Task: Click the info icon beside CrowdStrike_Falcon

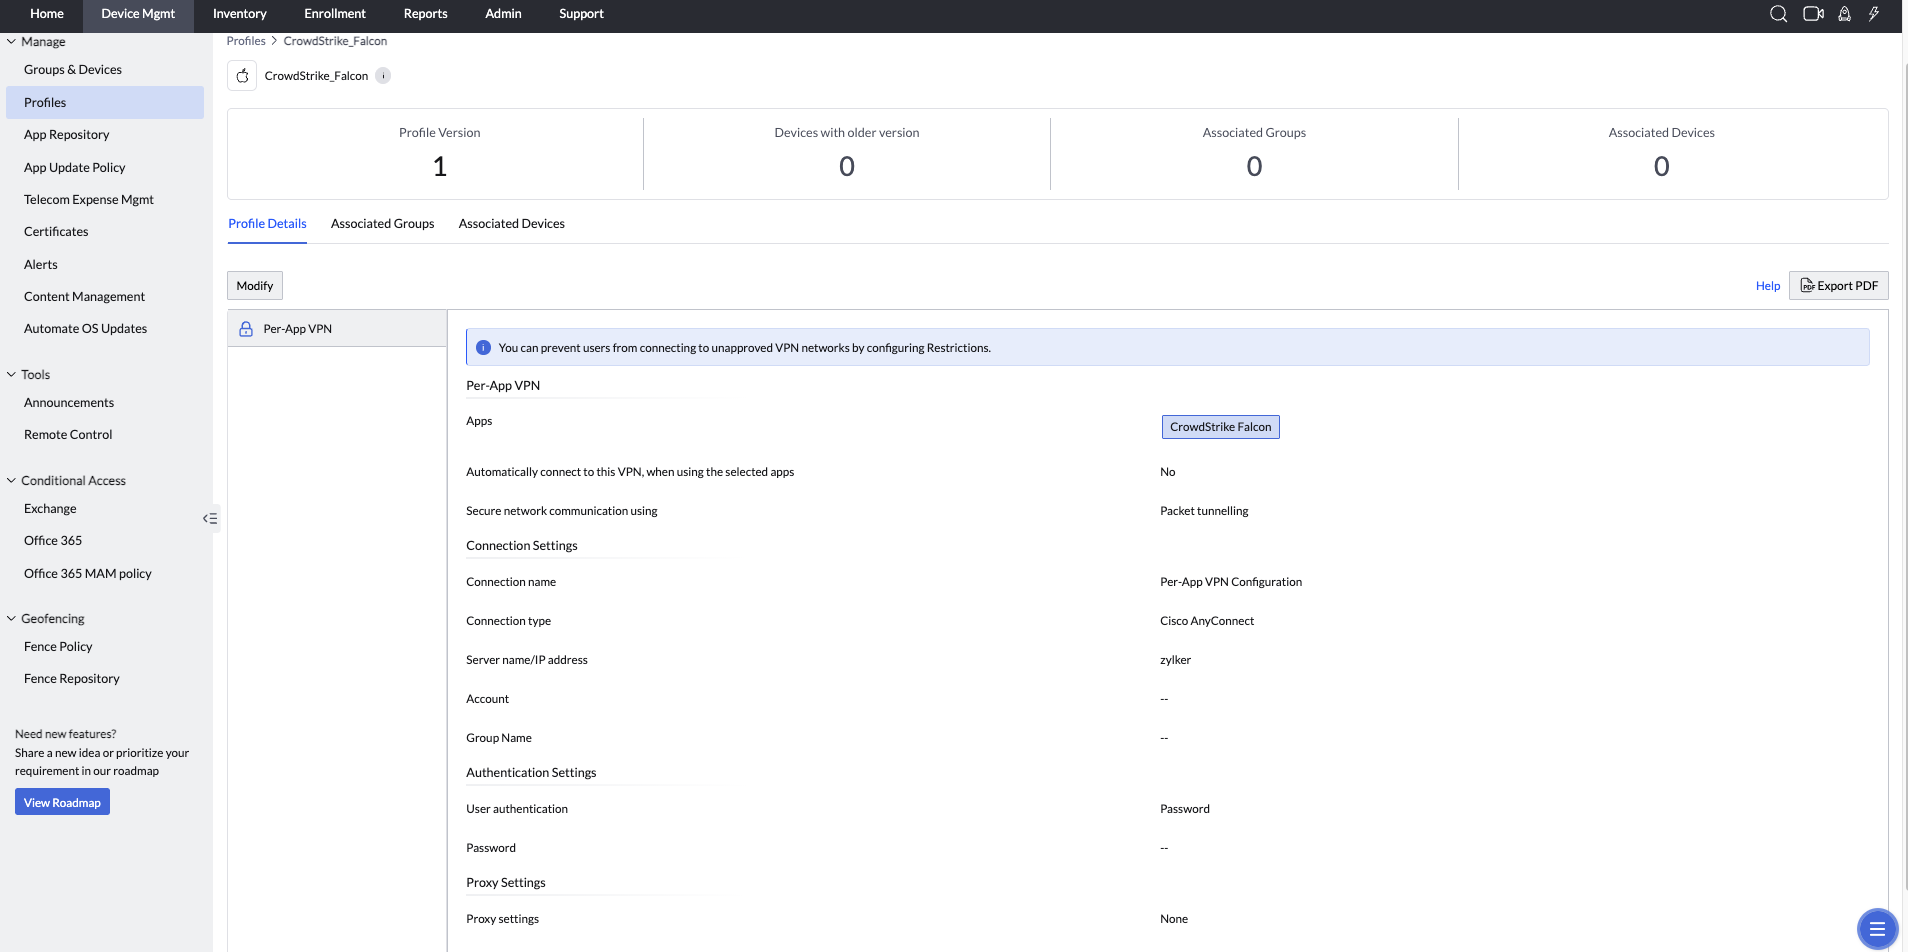Action: (x=383, y=76)
